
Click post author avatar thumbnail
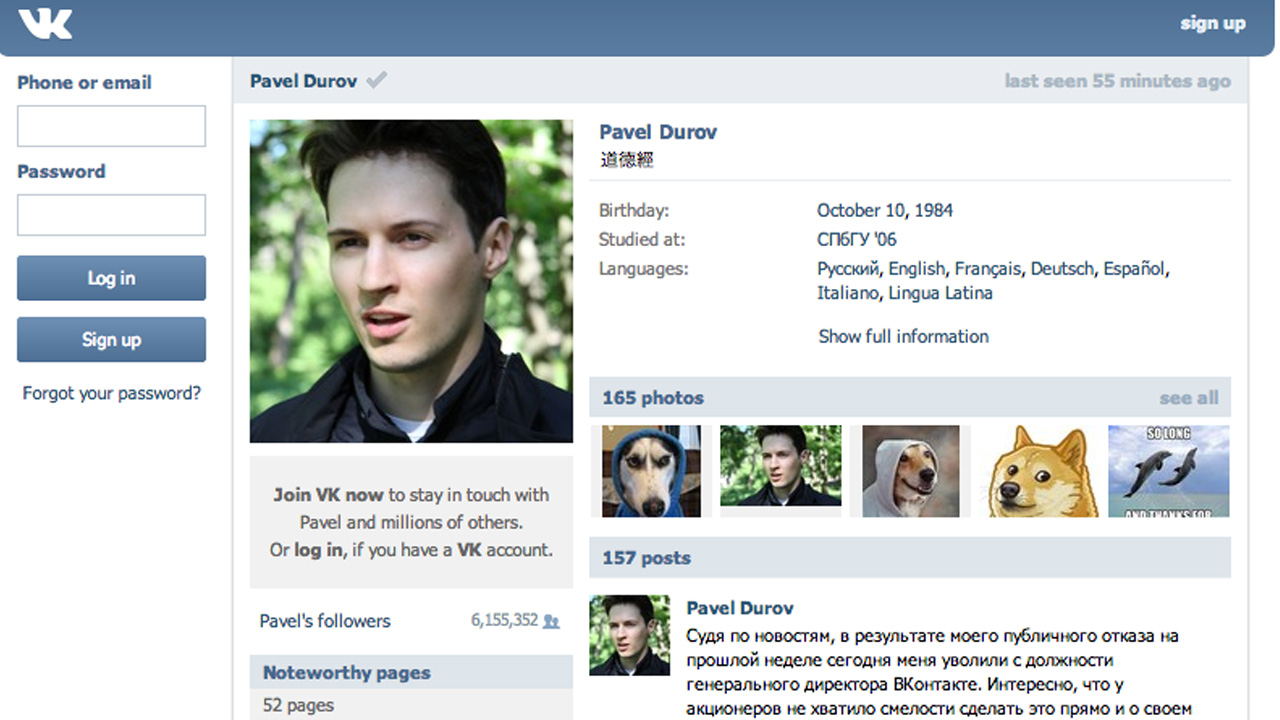(630, 635)
